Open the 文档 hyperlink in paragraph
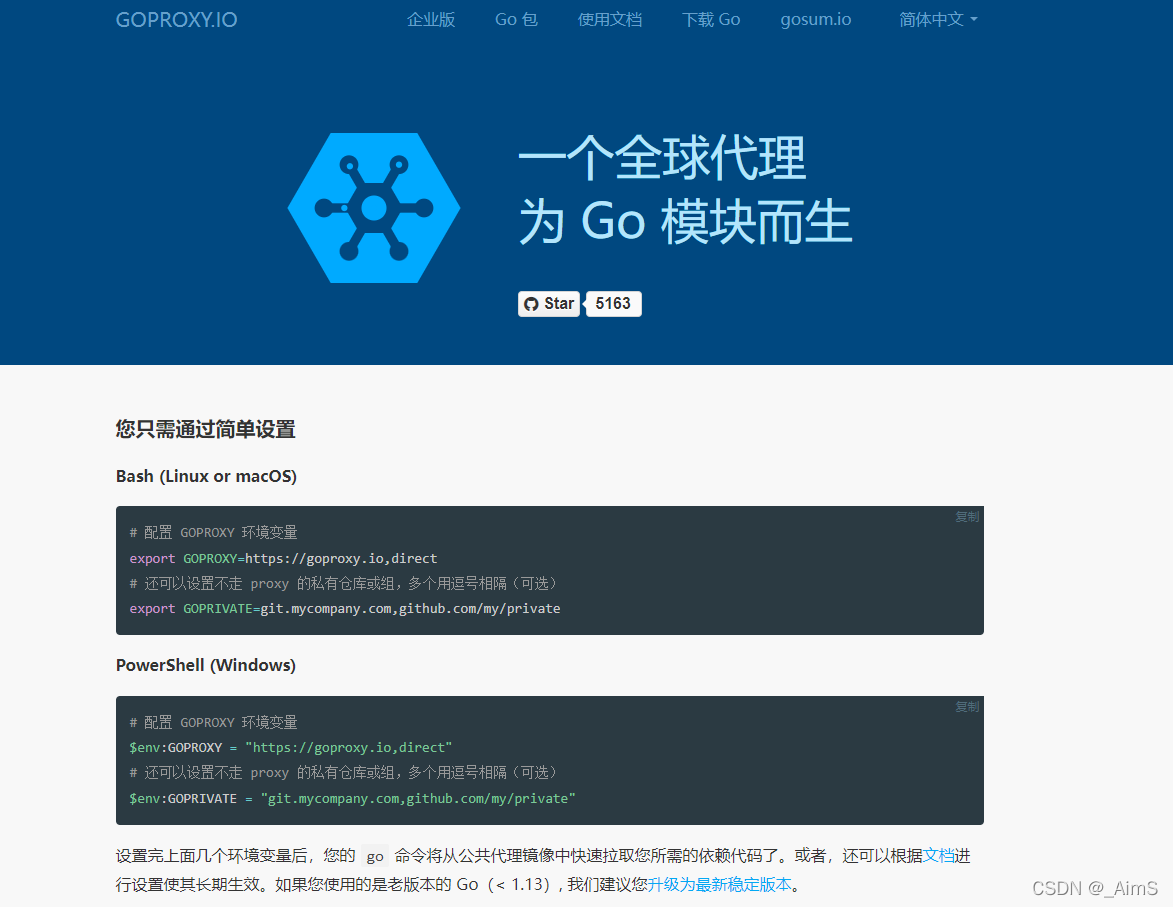 point(938,855)
